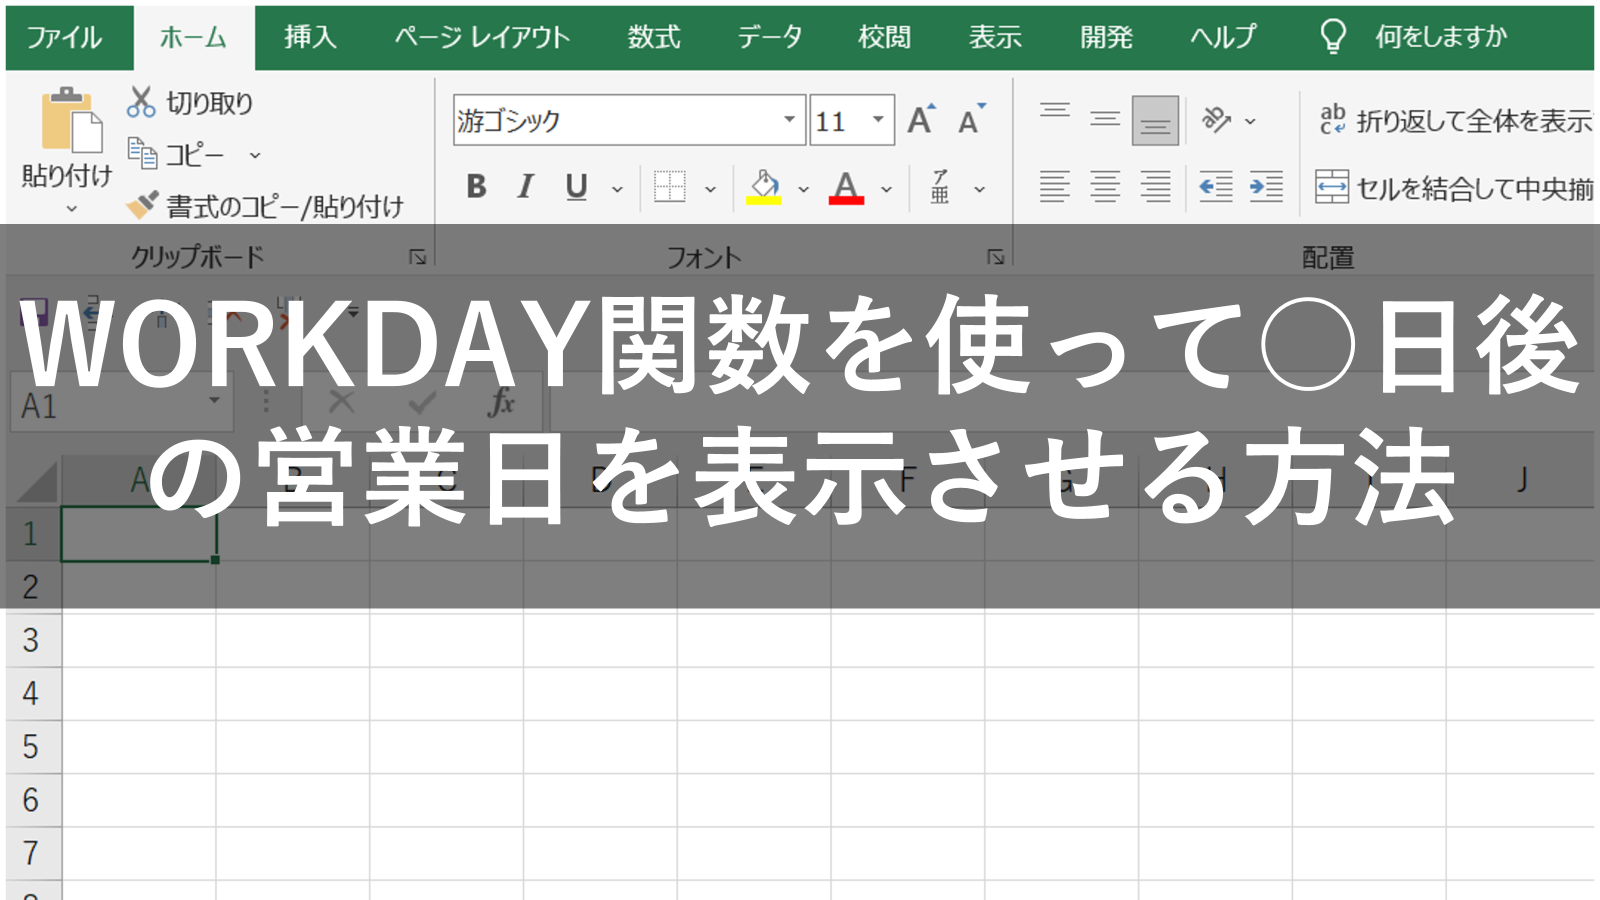Toggle underline formatting
1600x900 pixels.
576,187
